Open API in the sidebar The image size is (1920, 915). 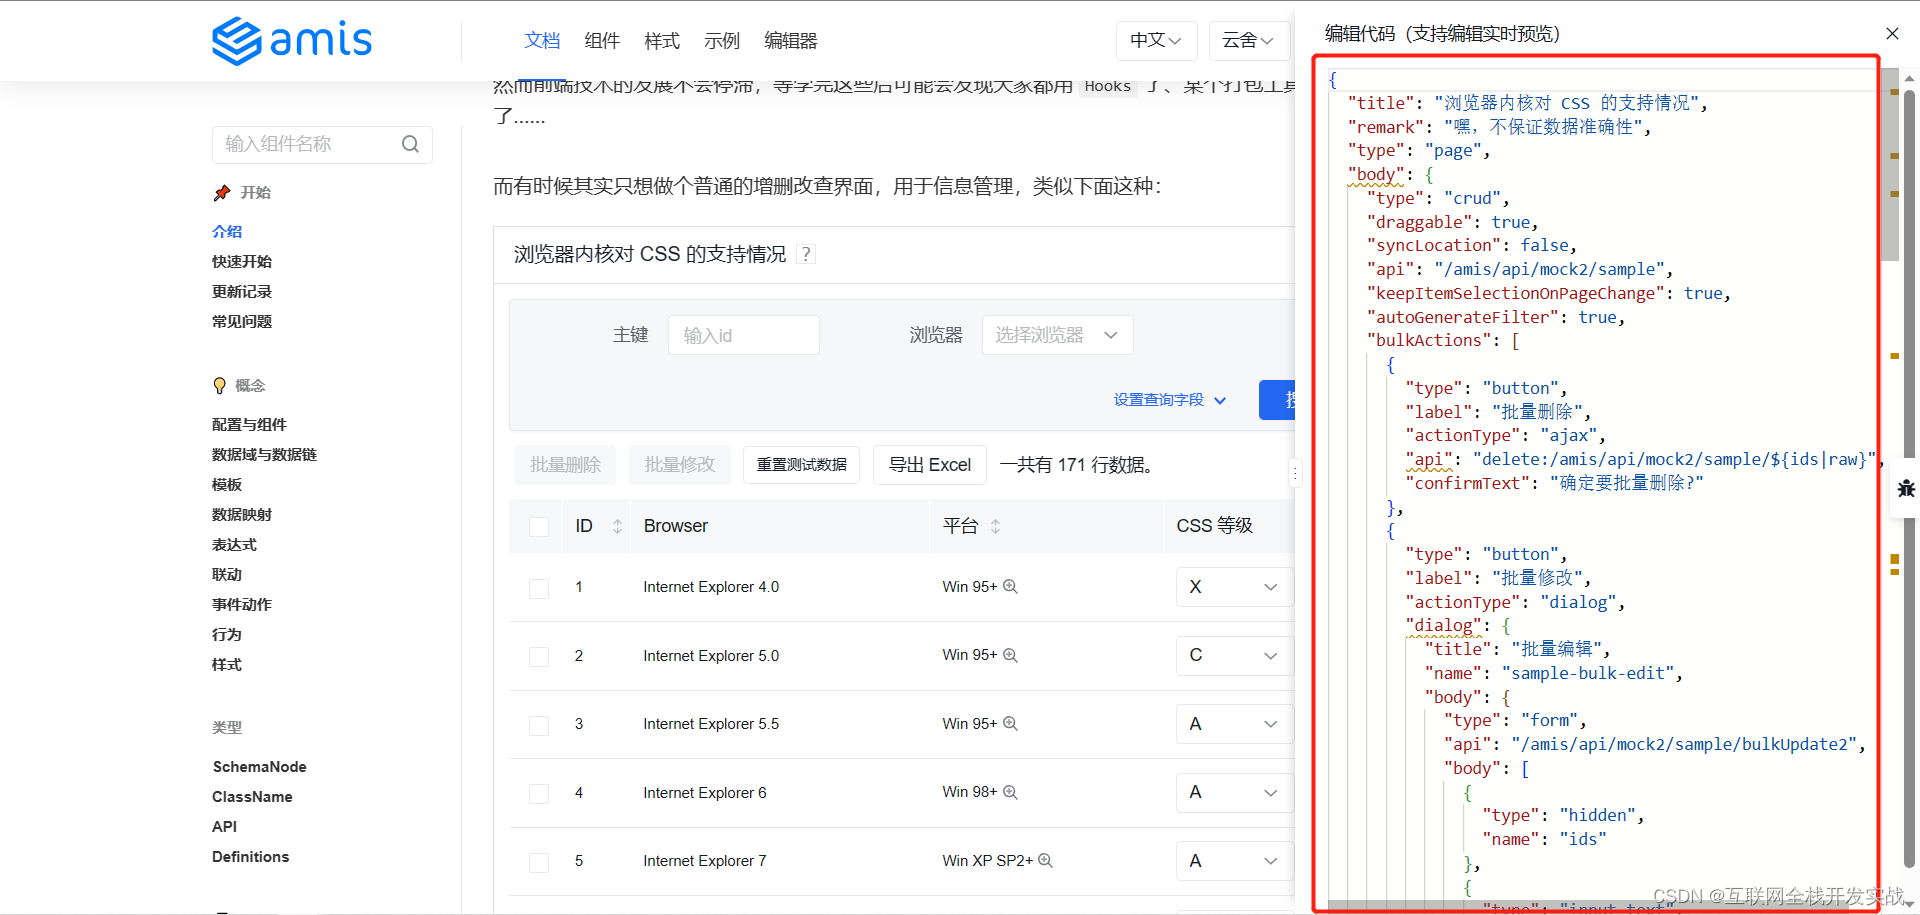(224, 827)
